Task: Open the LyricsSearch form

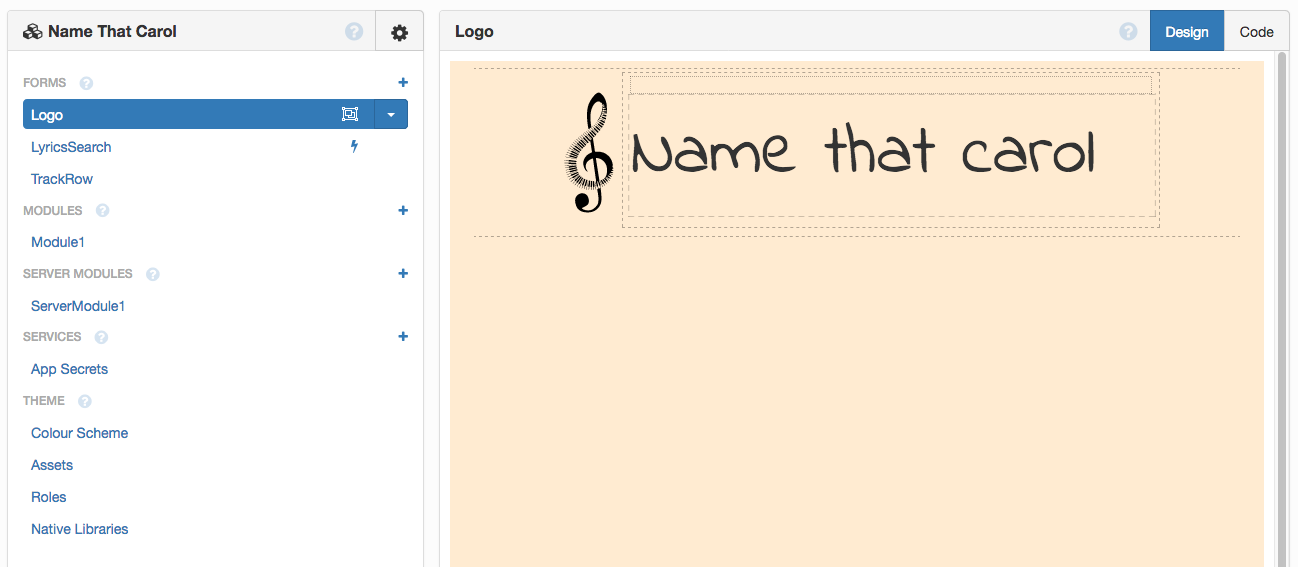Action: click(x=71, y=147)
